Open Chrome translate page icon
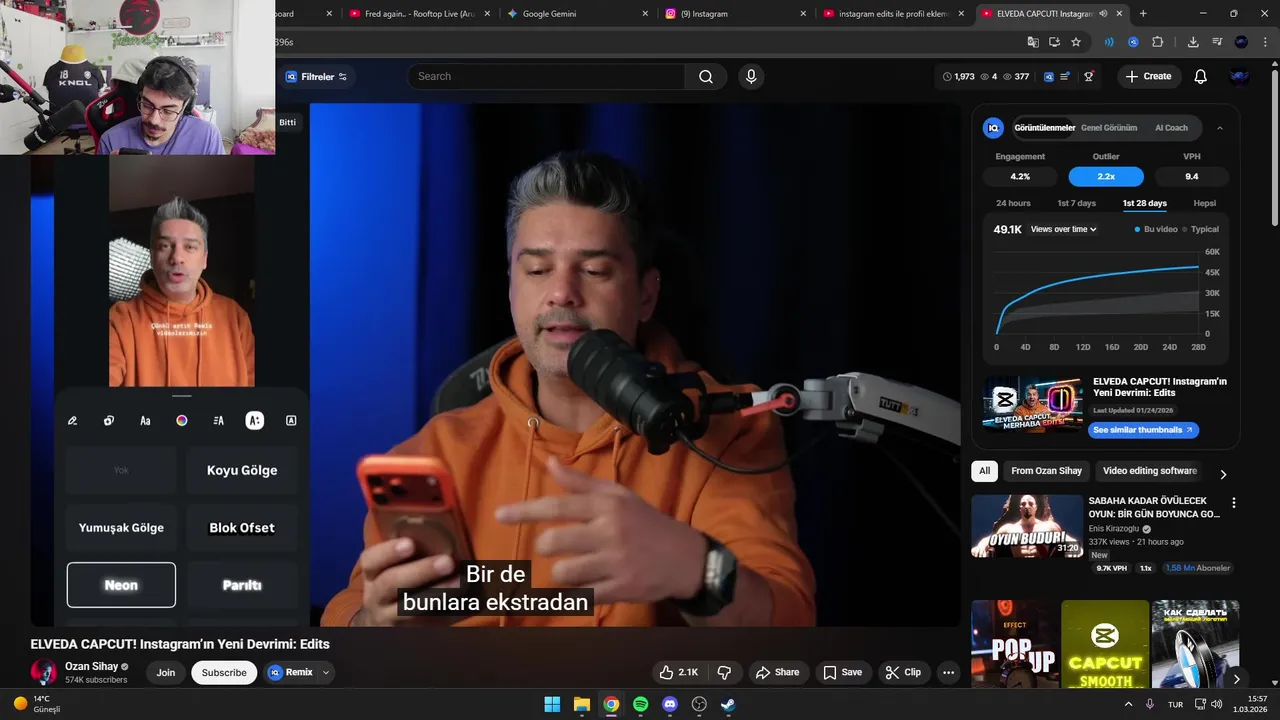 pyautogui.click(x=1033, y=42)
